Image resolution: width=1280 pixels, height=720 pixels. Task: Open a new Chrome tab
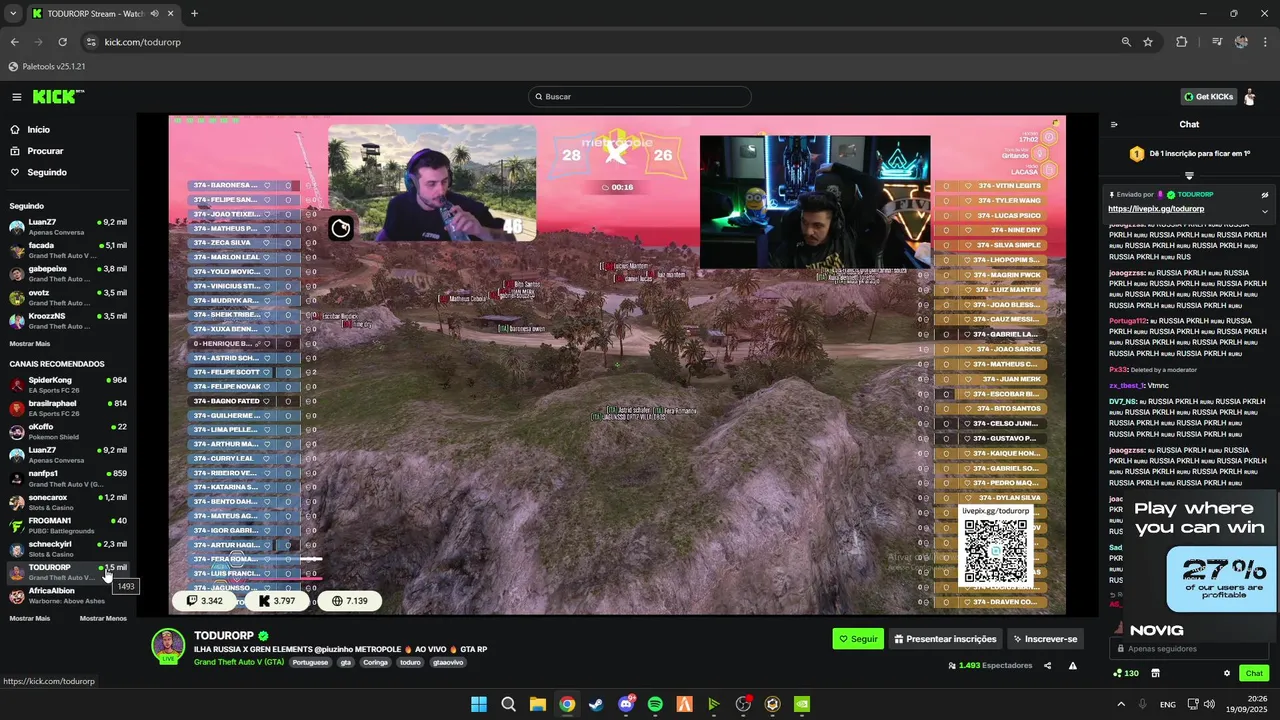[194, 14]
